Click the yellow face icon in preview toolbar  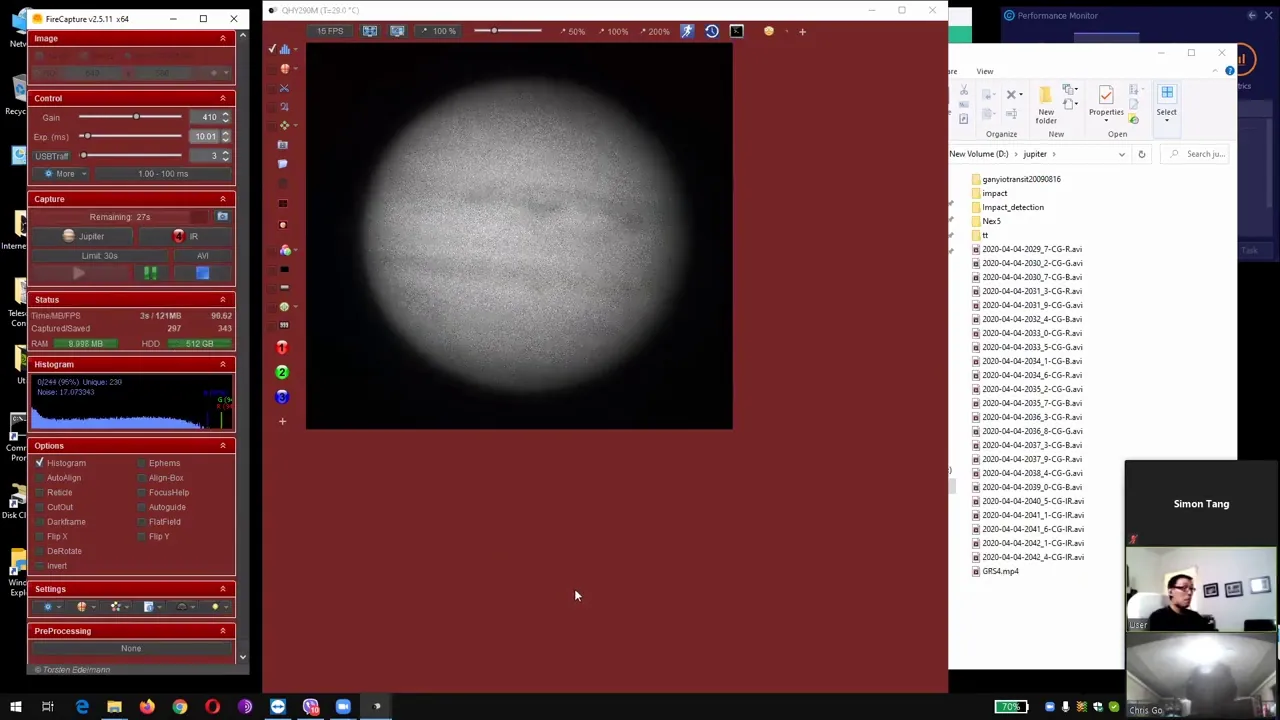click(769, 31)
